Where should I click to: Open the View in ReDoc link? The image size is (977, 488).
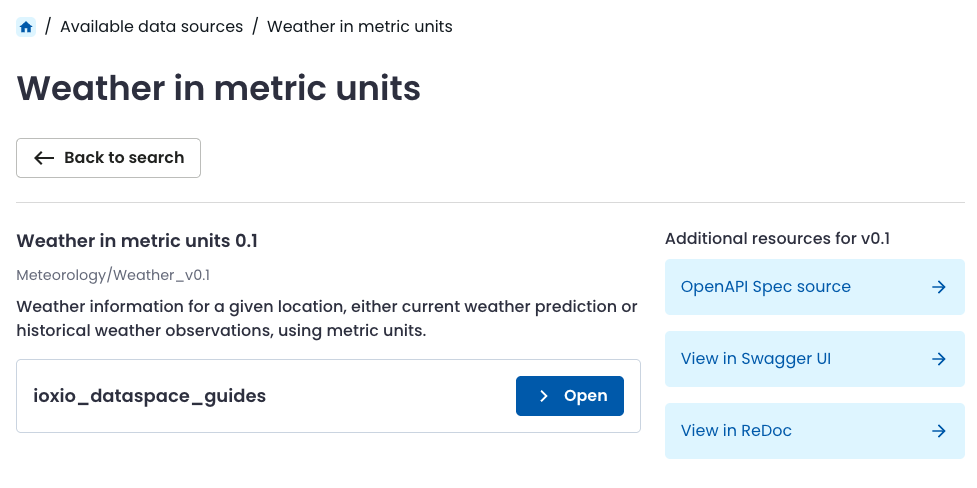[736, 431]
